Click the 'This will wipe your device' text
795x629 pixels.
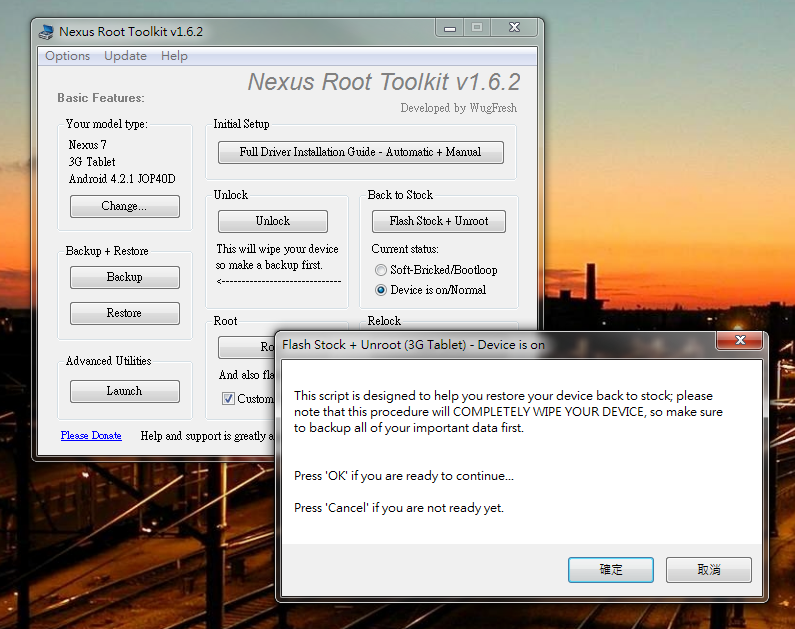click(277, 249)
